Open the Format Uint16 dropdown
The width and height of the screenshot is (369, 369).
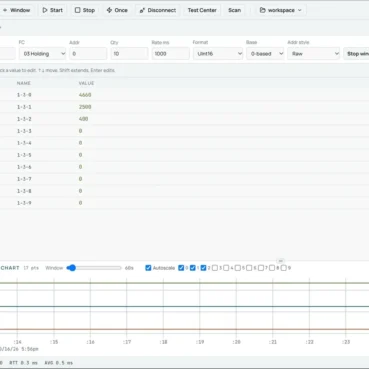point(218,54)
